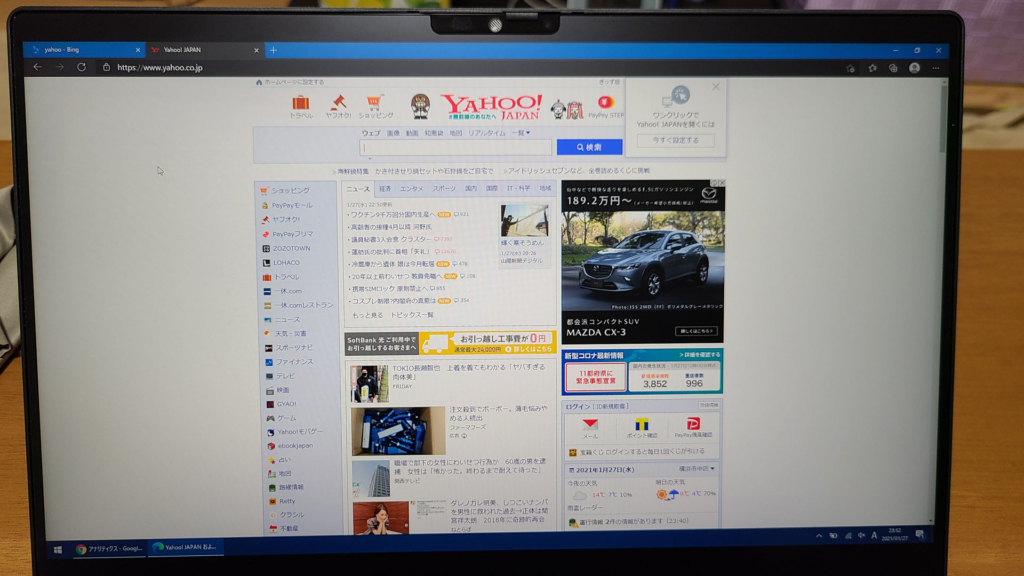
Task: Open the browser profile avatar icon
Action: pos(914,68)
